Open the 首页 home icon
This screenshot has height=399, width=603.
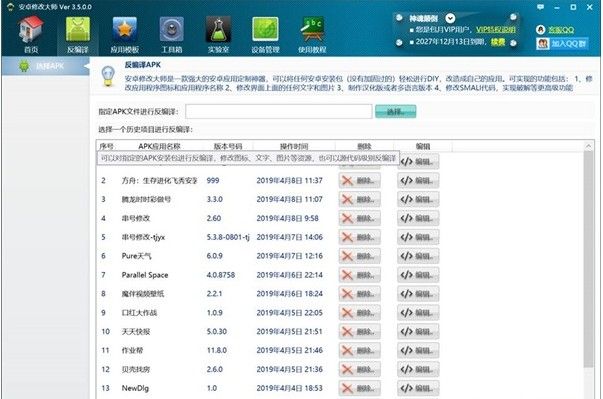(x=31, y=34)
